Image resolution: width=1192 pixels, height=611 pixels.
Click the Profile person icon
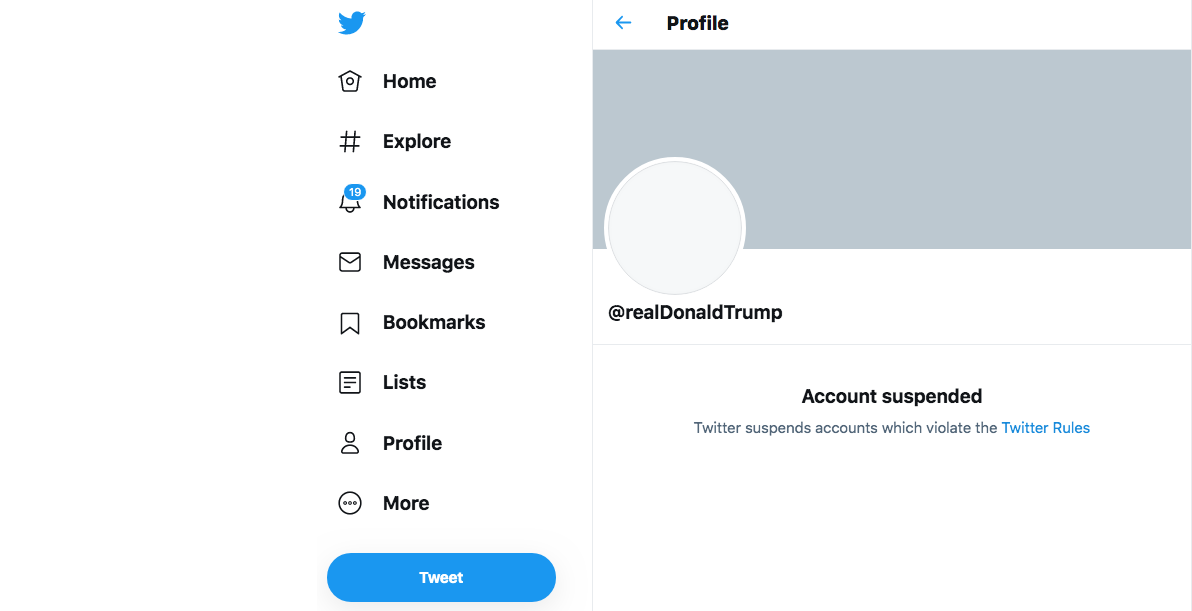(x=350, y=443)
